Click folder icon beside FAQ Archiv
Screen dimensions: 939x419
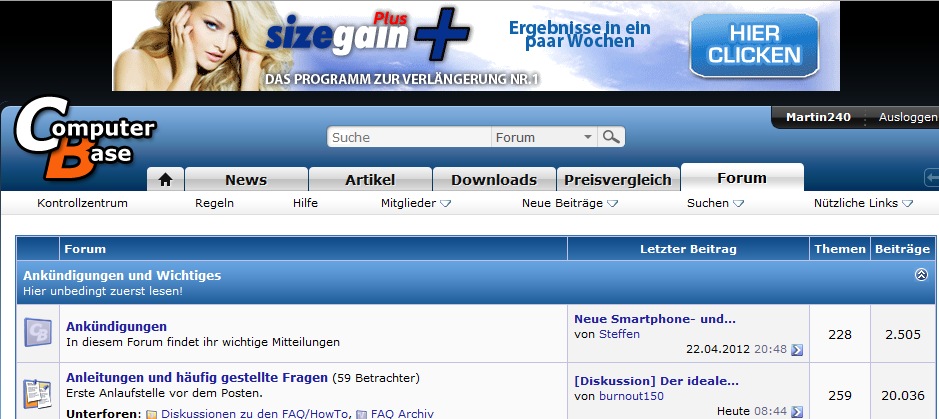click(361, 414)
